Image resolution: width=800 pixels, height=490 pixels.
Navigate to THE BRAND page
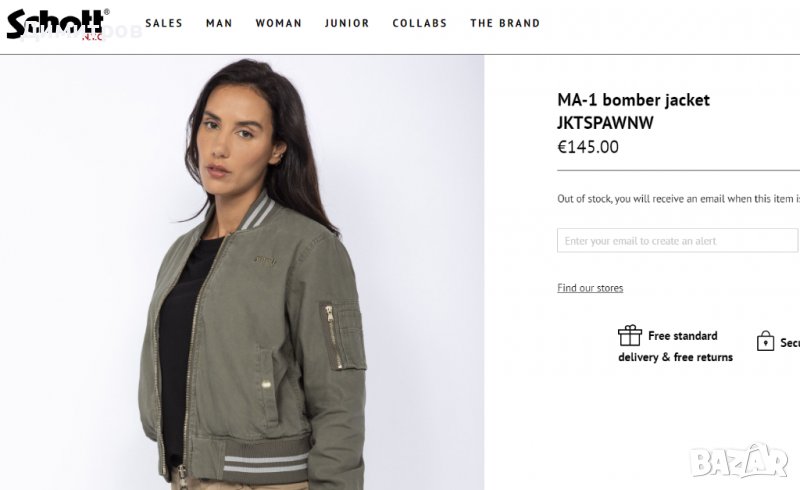[505, 23]
